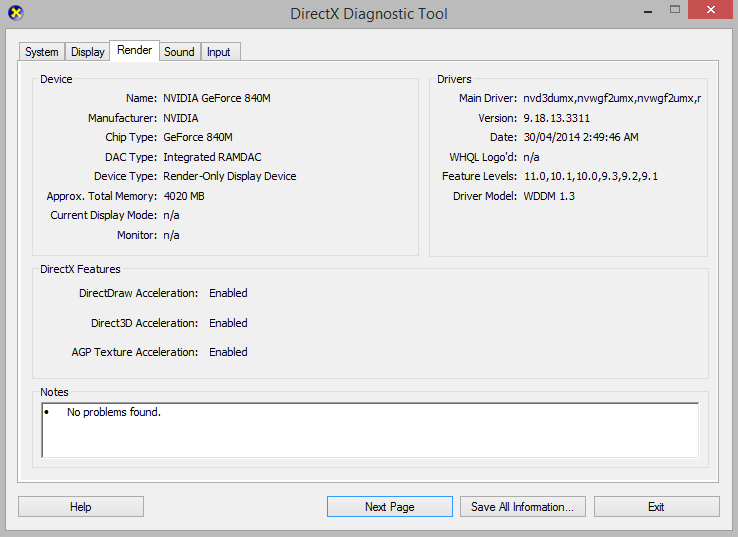This screenshot has width=738, height=537.
Task: Maximize the DirectX Diagnostic Tool window
Action: tap(675, 9)
